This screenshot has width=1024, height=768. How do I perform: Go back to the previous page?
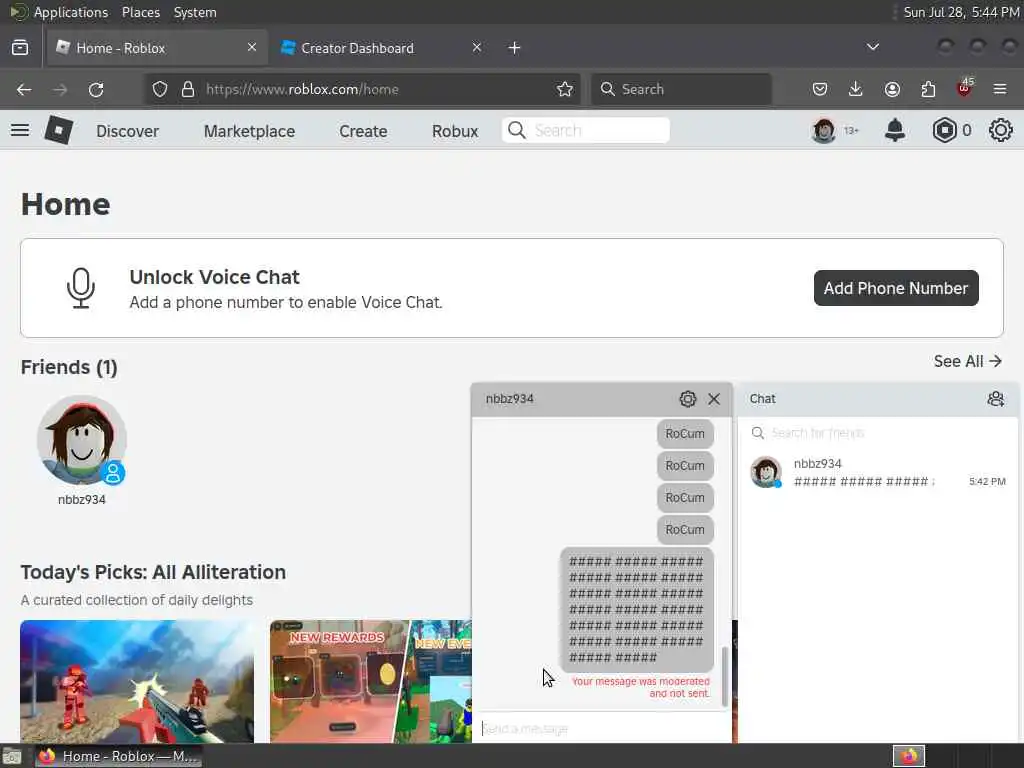[24, 89]
